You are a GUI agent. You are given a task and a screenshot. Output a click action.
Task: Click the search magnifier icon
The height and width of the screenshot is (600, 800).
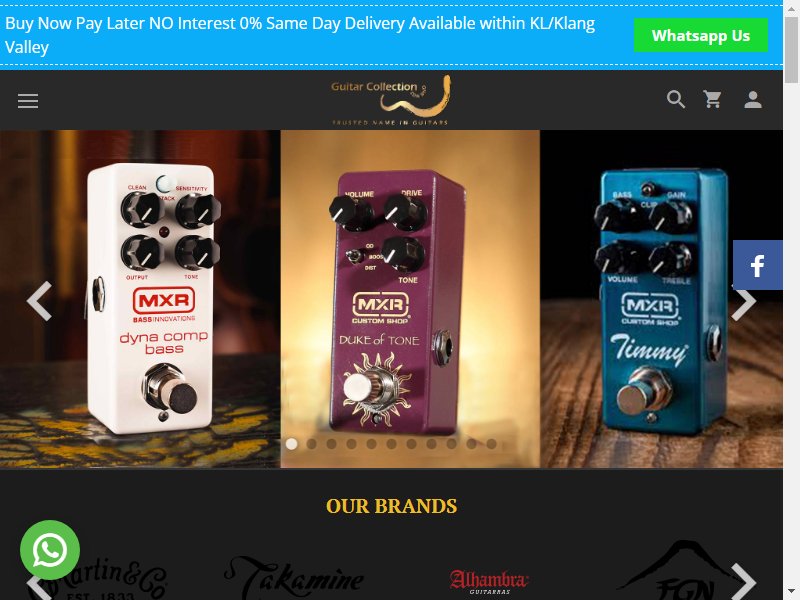pos(676,99)
